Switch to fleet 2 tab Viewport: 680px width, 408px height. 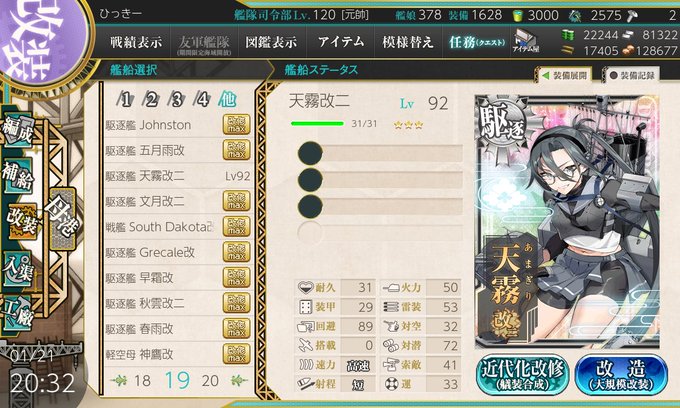pyautogui.click(x=151, y=100)
